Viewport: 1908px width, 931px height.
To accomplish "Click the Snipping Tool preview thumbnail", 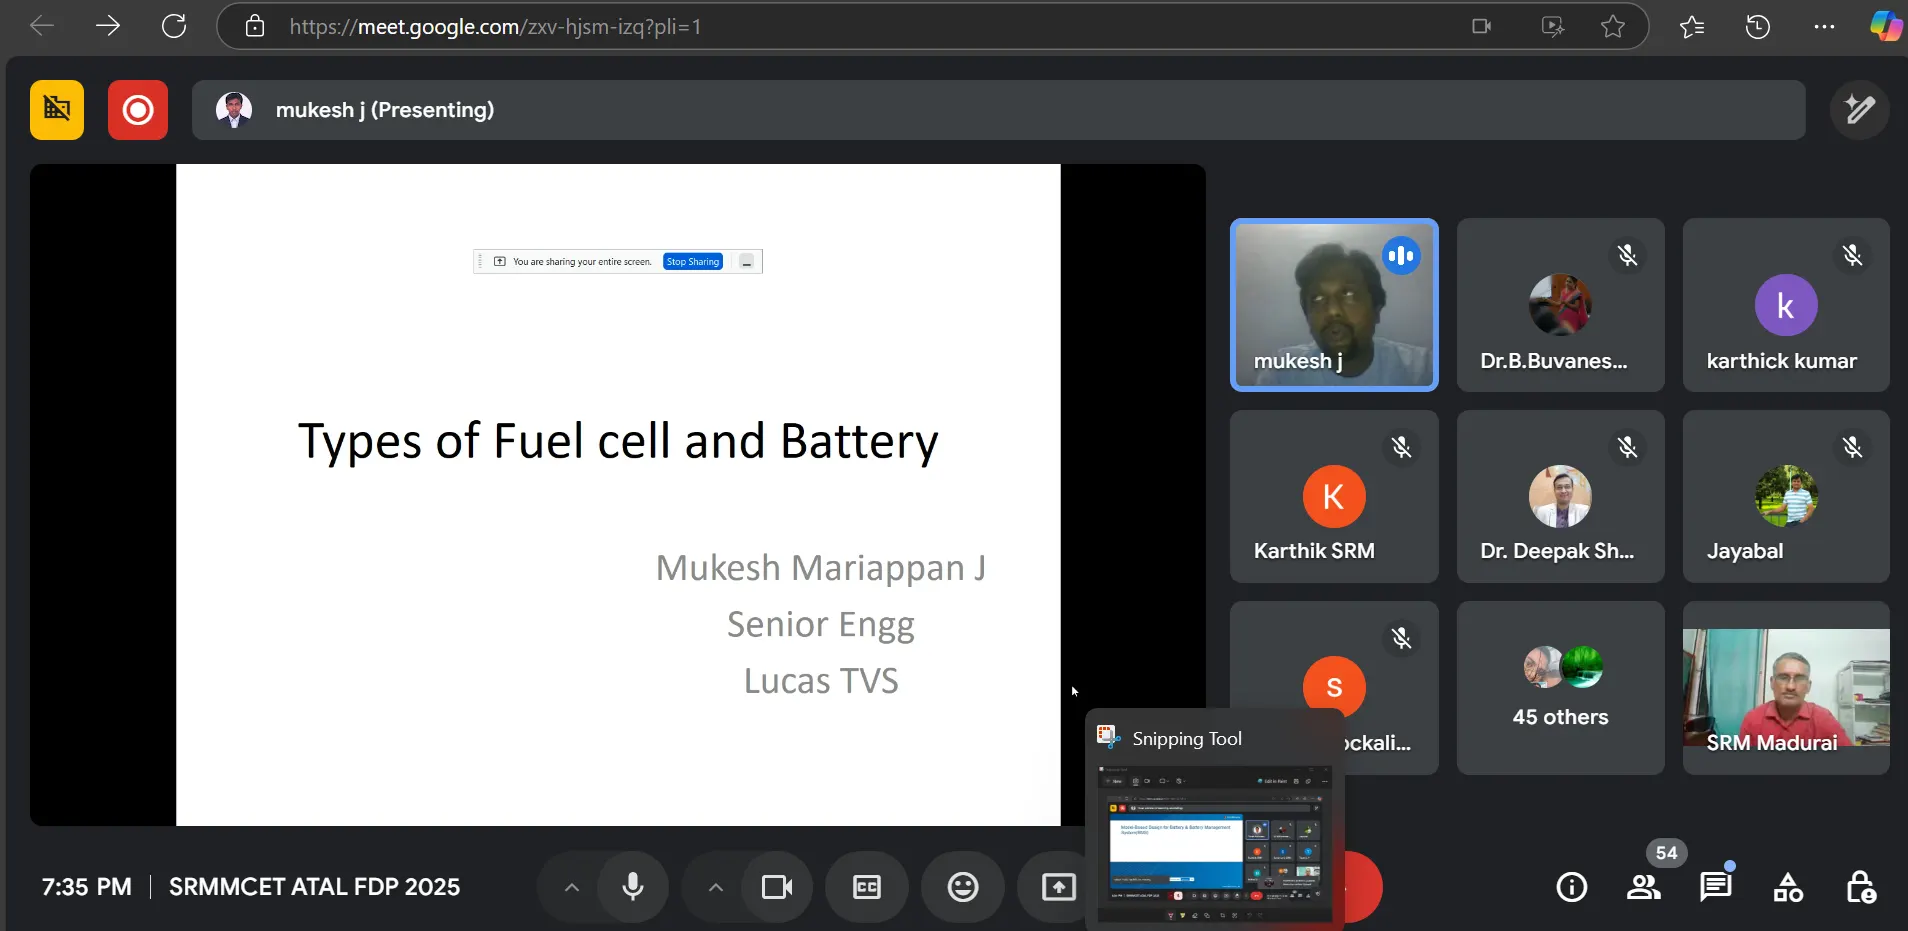I will click(x=1214, y=845).
